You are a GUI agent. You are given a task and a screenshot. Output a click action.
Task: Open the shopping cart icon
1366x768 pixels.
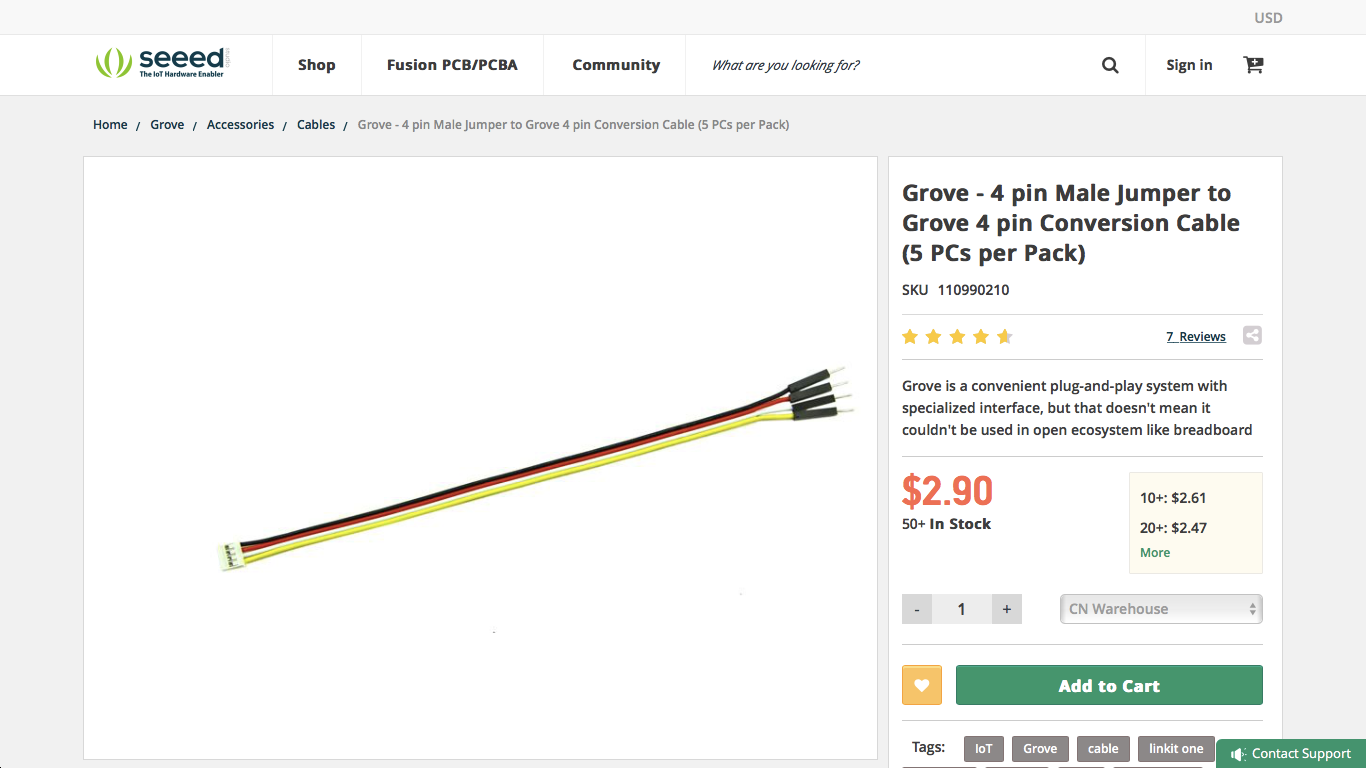pos(1253,65)
